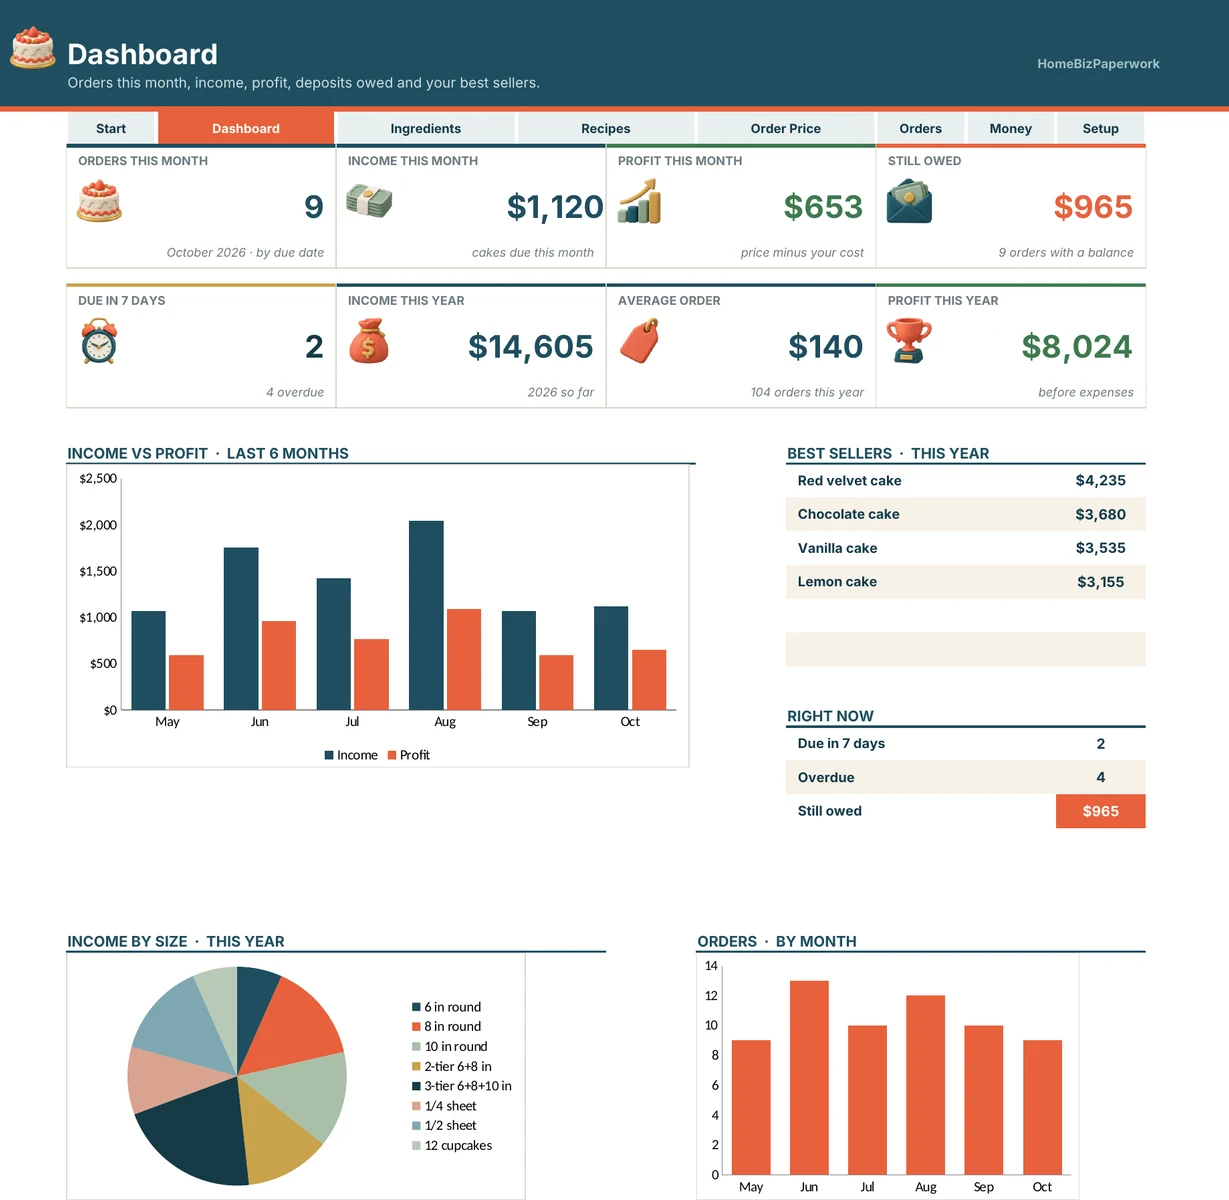
Task: Click the 'Due in 7 days' row in Right Now
Action: click(x=966, y=744)
